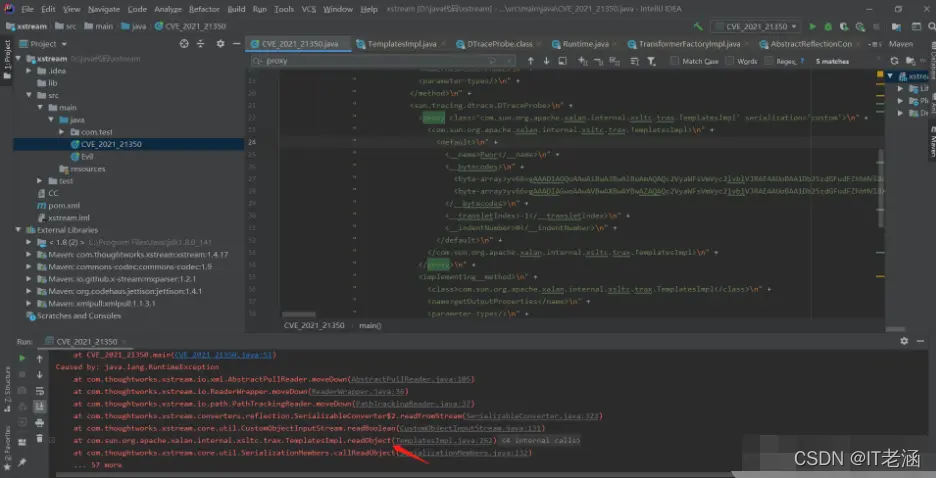Click locate/scroll from source icon in Project panel

pos(184,44)
